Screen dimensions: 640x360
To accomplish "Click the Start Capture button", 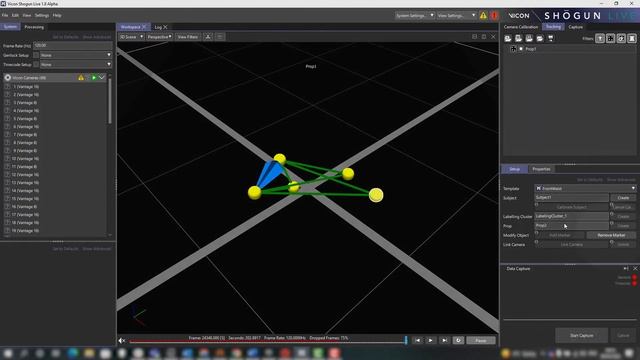I will [x=582, y=336].
